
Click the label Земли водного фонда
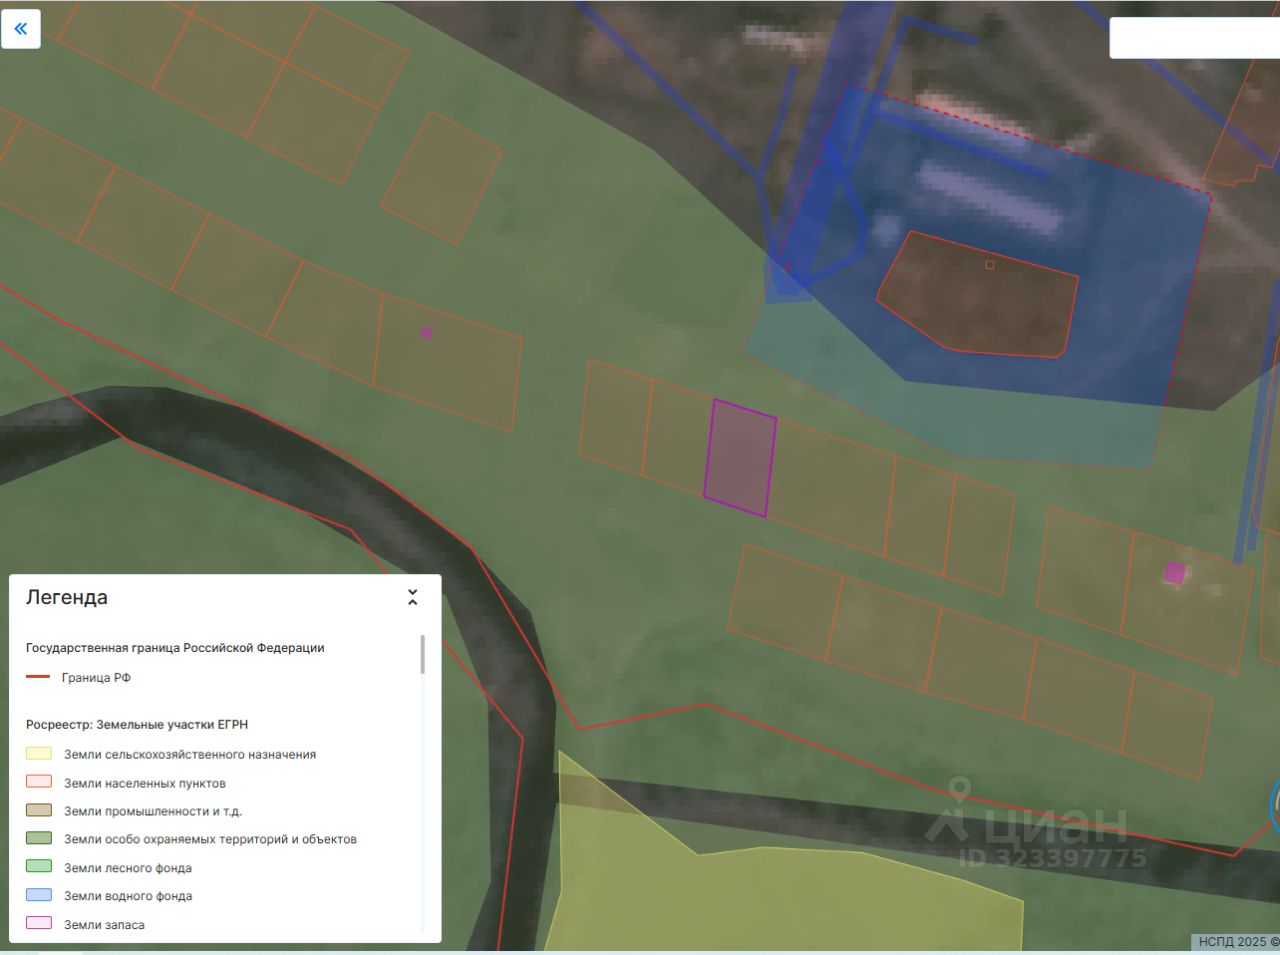coord(128,896)
